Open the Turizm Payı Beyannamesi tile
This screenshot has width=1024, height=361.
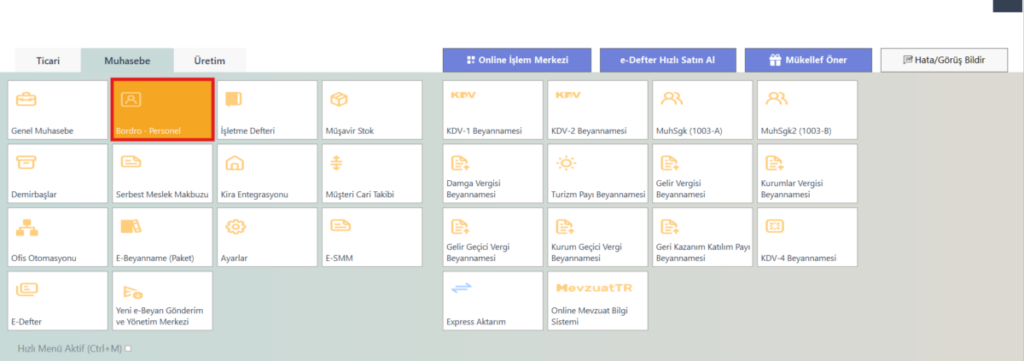point(598,174)
